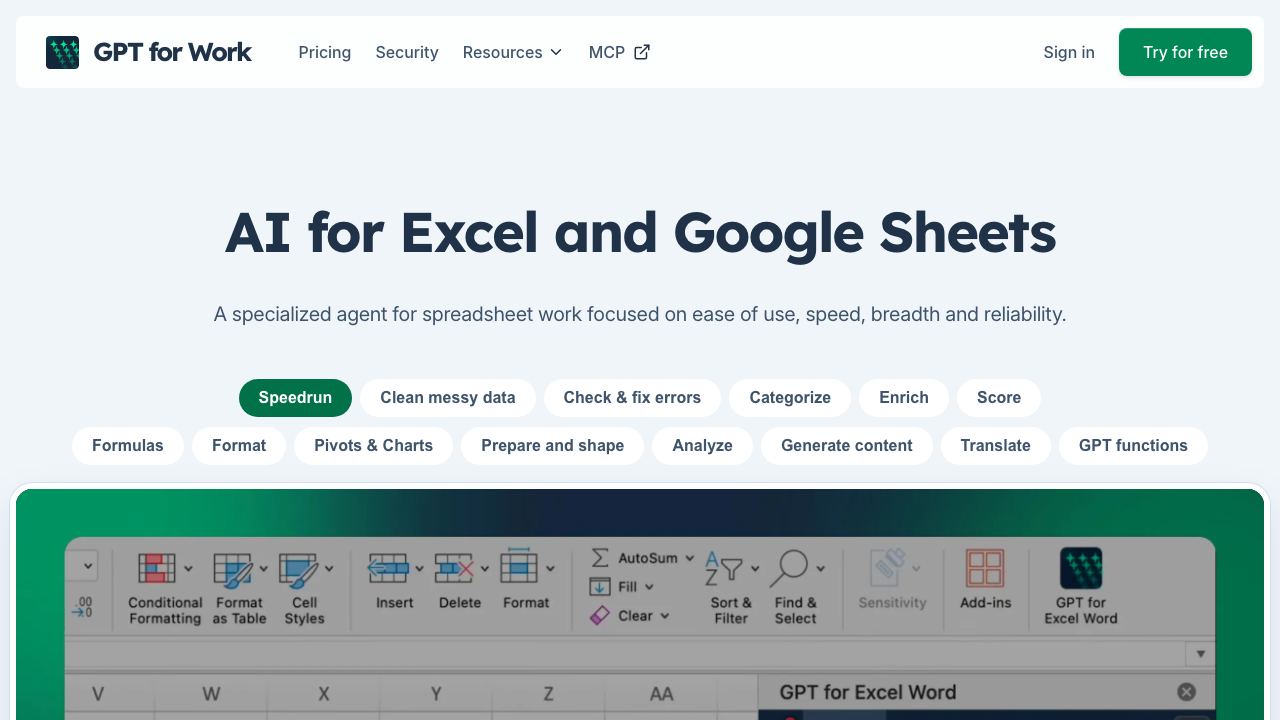
Task: Open the Conditional Formatting dropdown arrow
Action: point(188,569)
